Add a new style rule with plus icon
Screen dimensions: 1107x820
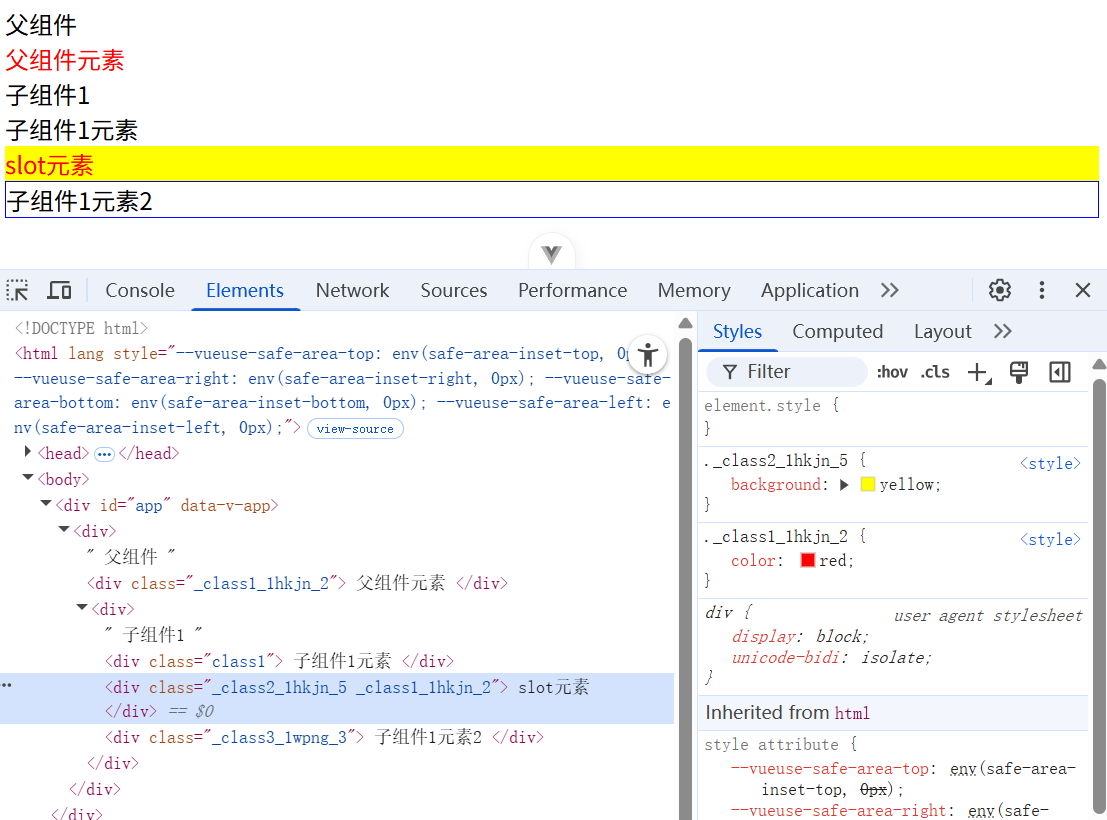pos(977,372)
